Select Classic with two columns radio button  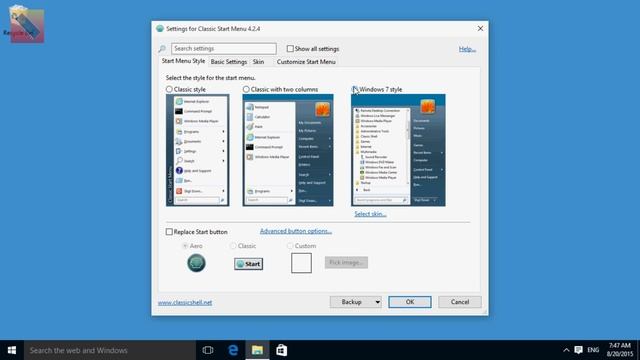(x=246, y=89)
